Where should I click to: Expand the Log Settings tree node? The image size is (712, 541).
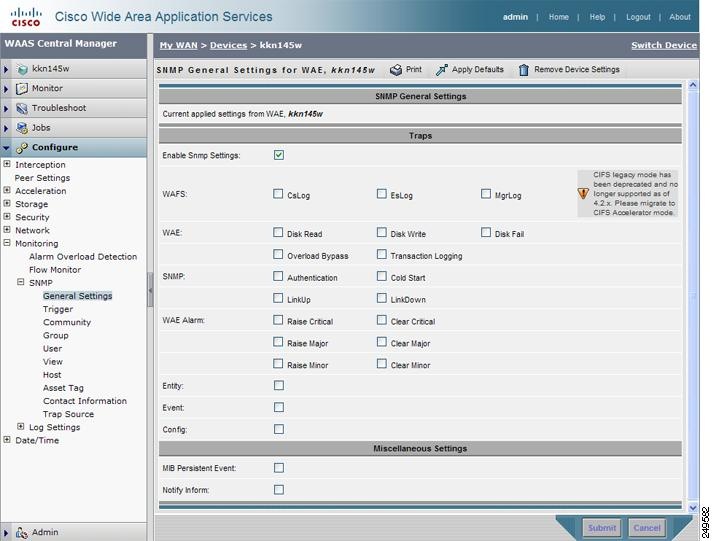tap(21, 427)
